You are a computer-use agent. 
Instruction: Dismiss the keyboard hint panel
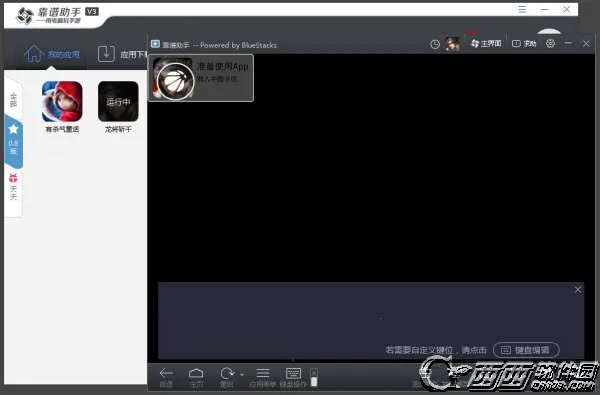577,290
